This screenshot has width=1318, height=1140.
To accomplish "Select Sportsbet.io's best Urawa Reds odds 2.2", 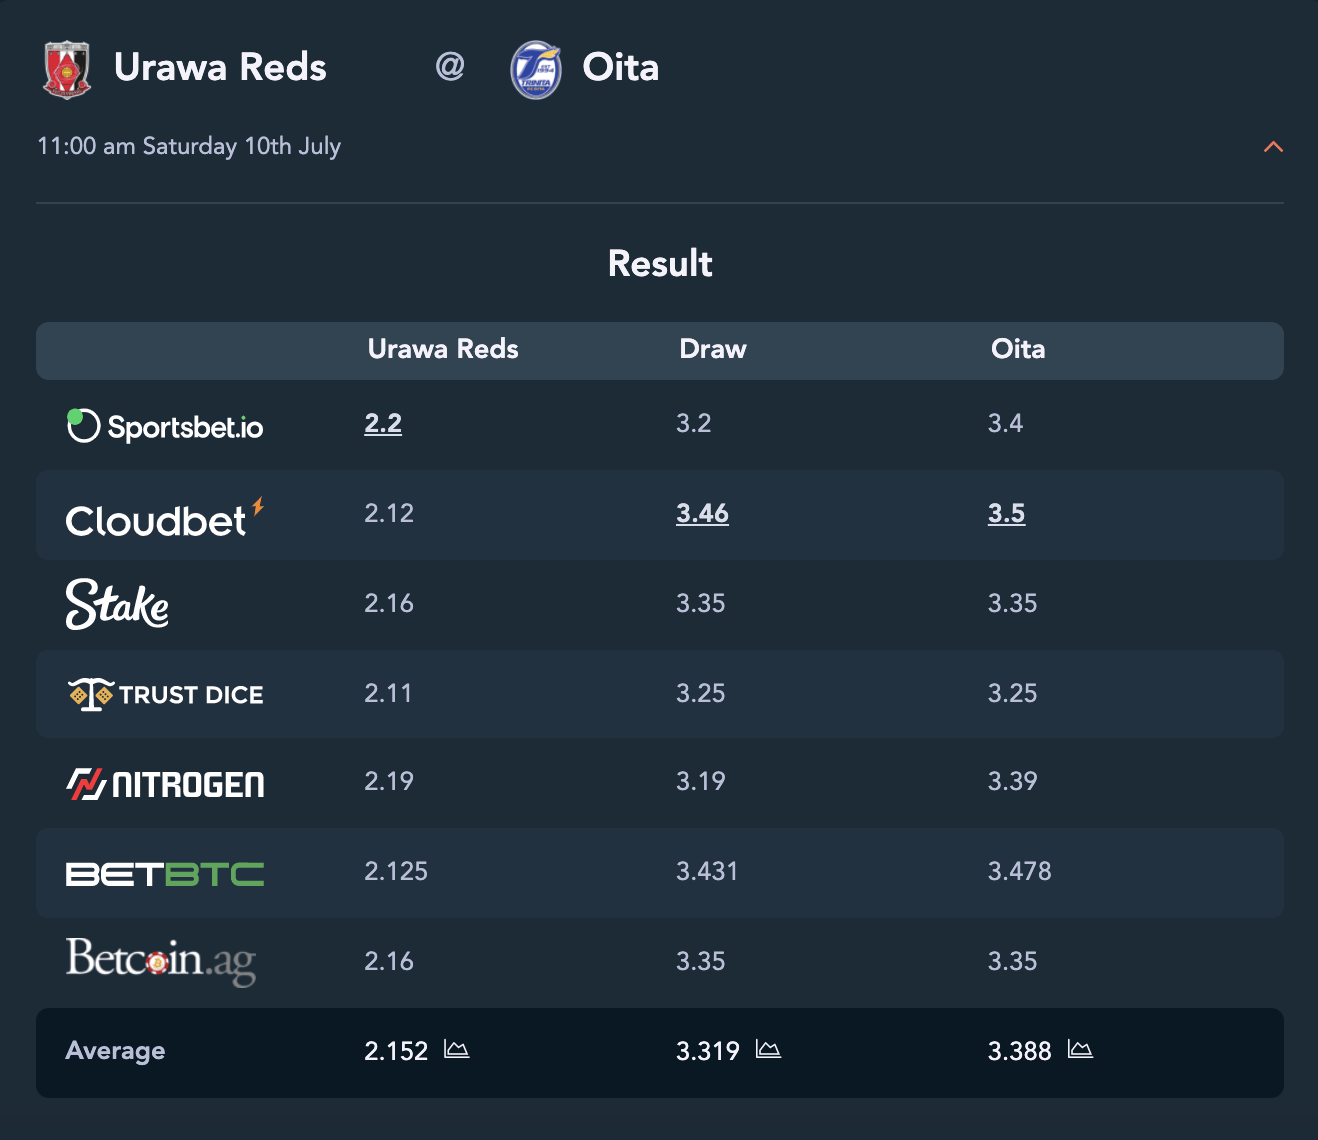I will [x=383, y=423].
